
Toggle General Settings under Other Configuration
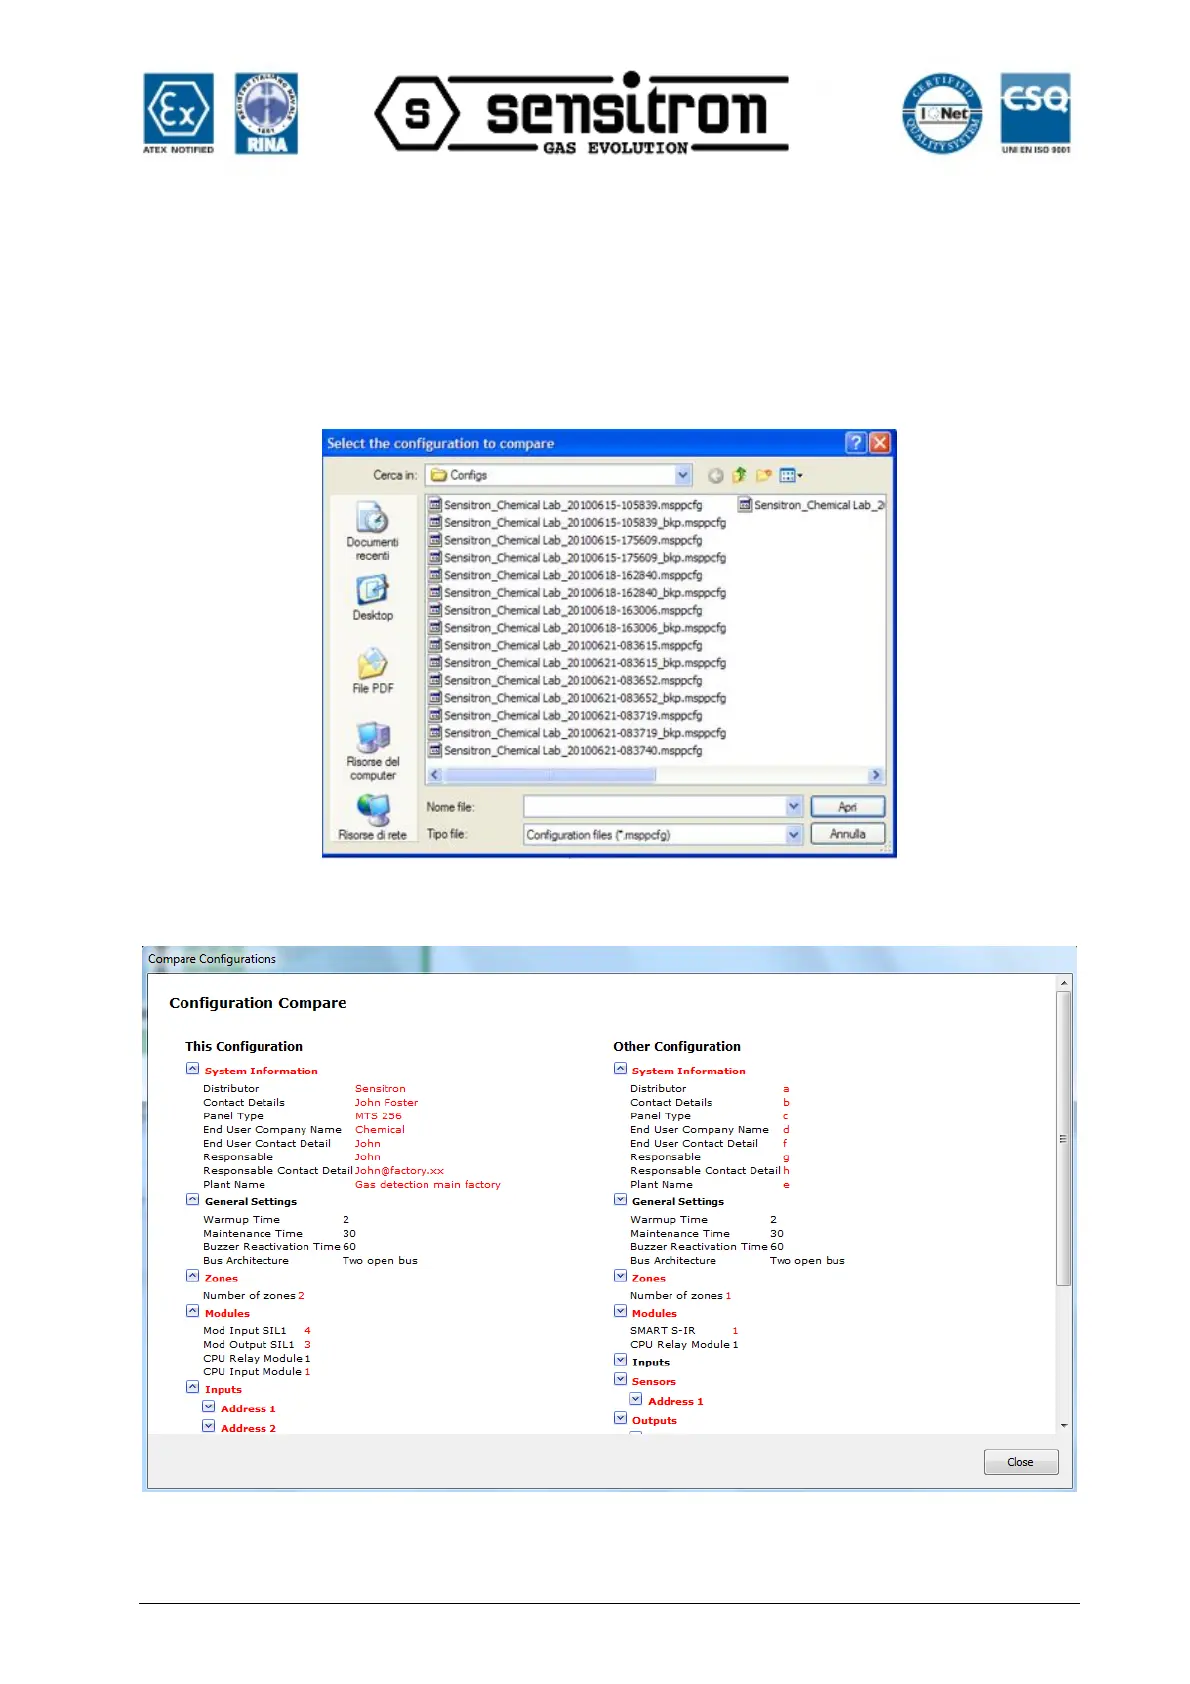point(620,1199)
